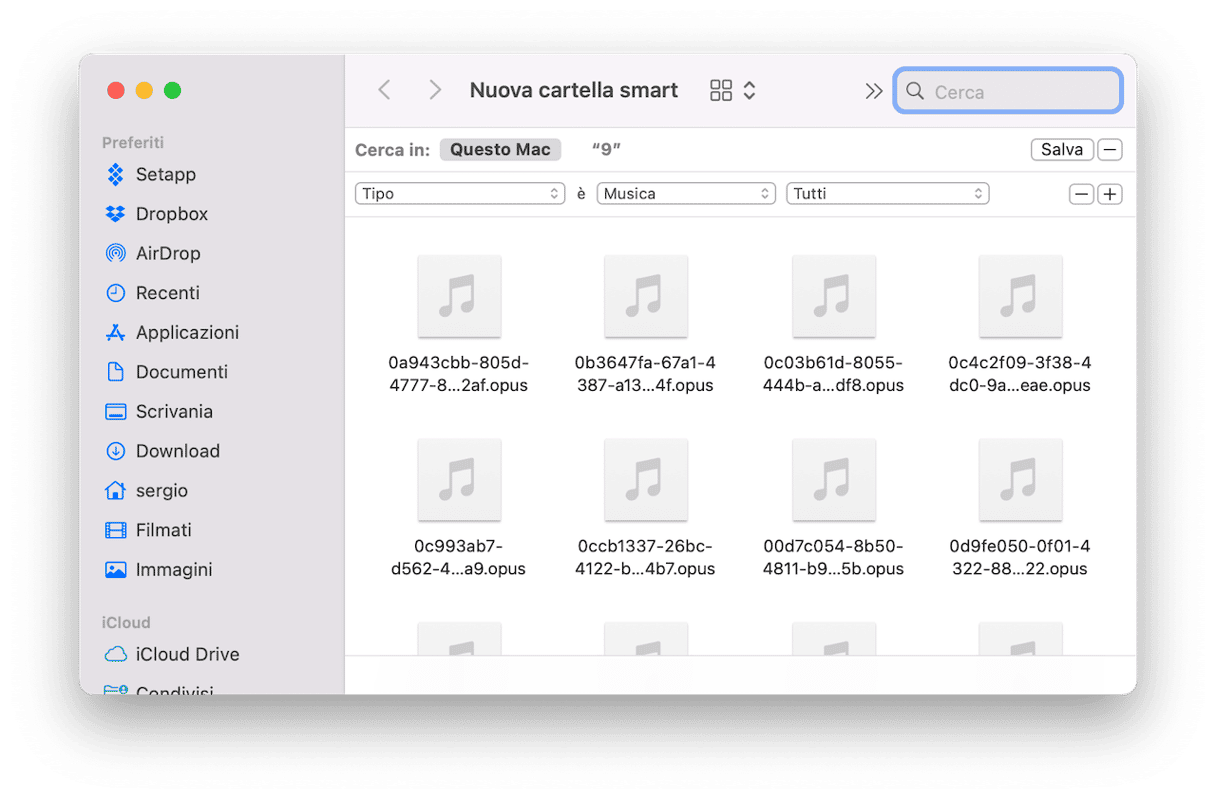
Task: Select file icon 0b3647fa-67a1…4f.opus
Action: (646, 296)
